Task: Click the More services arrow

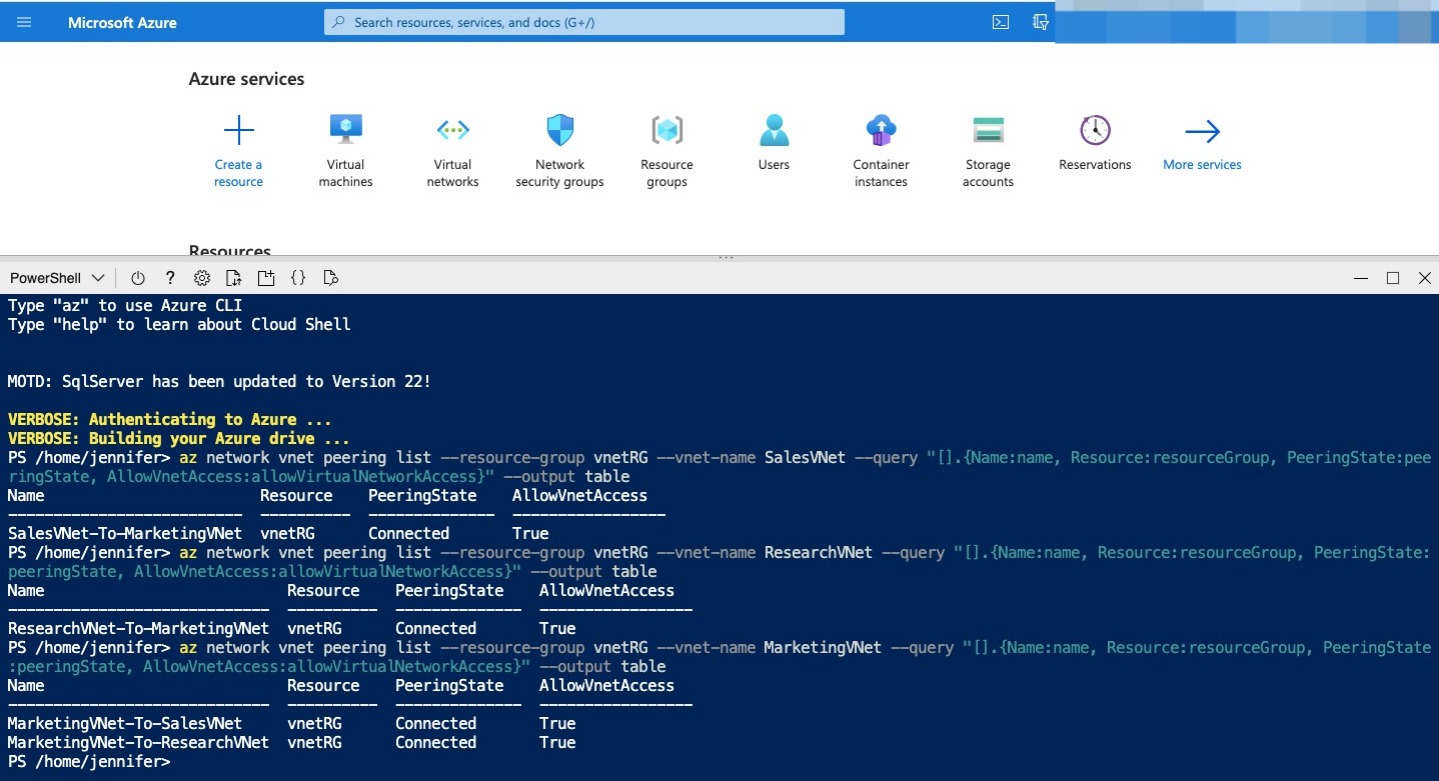Action: click(1202, 131)
